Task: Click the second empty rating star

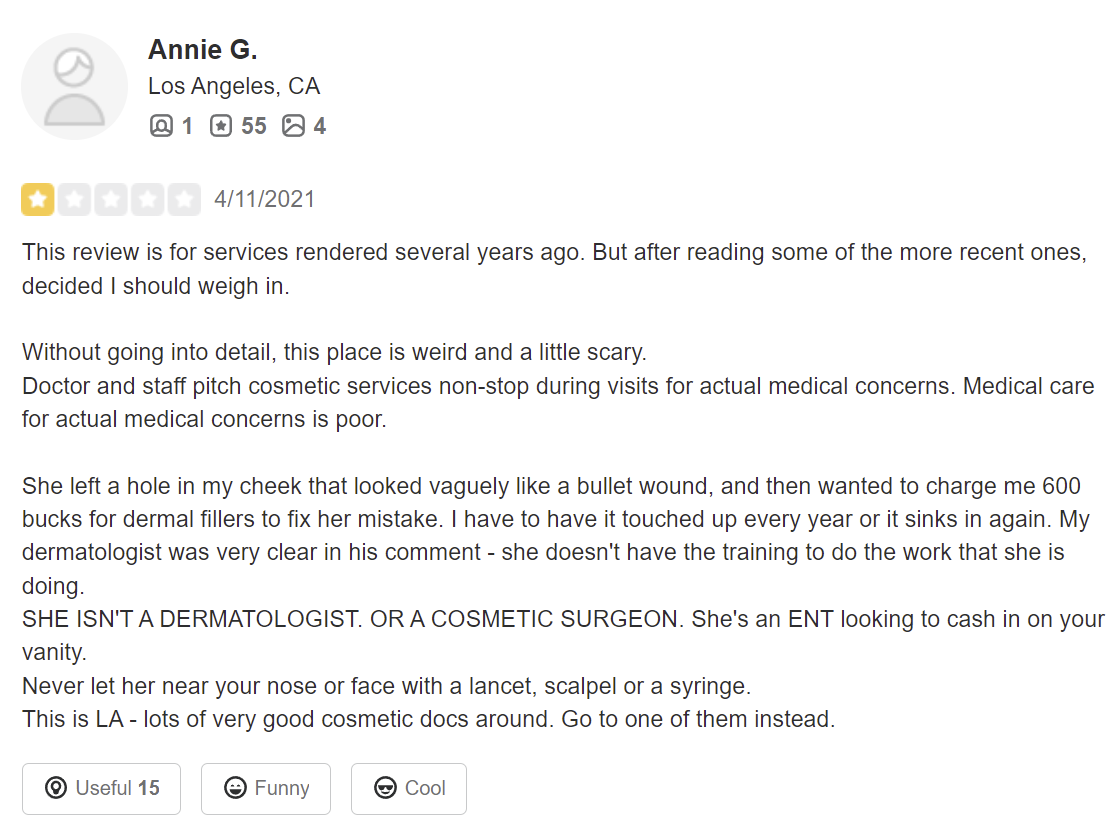Action: 75,199
